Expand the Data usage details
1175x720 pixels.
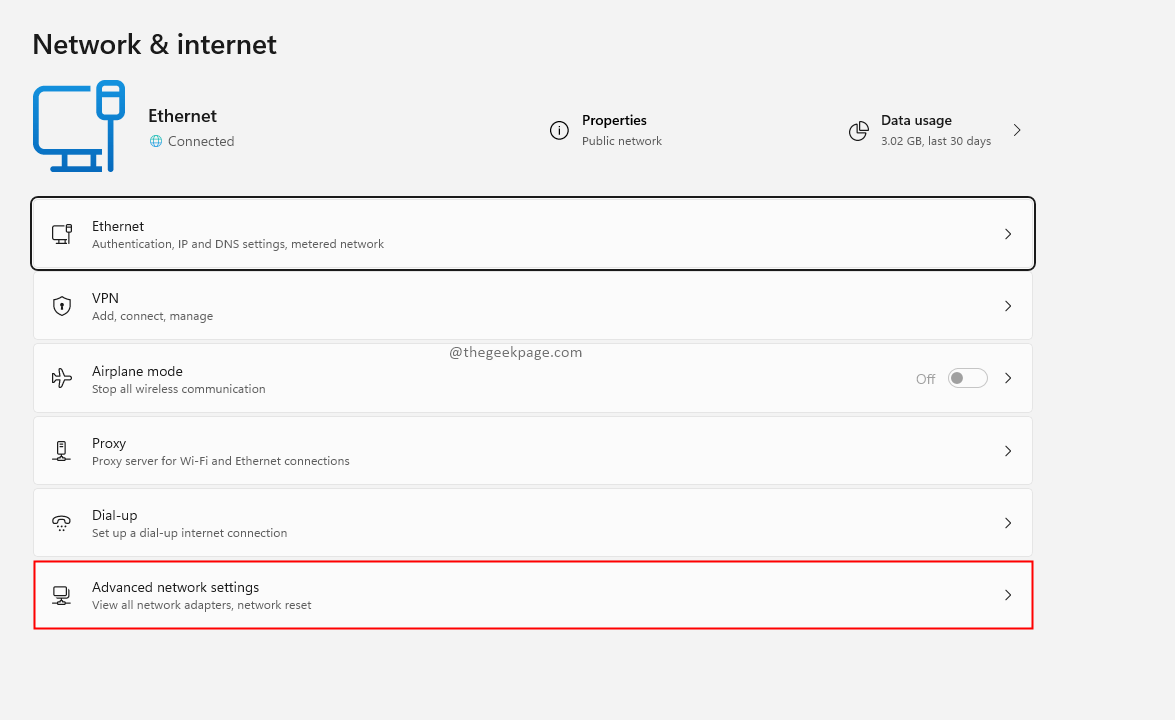coord(1017,130)
